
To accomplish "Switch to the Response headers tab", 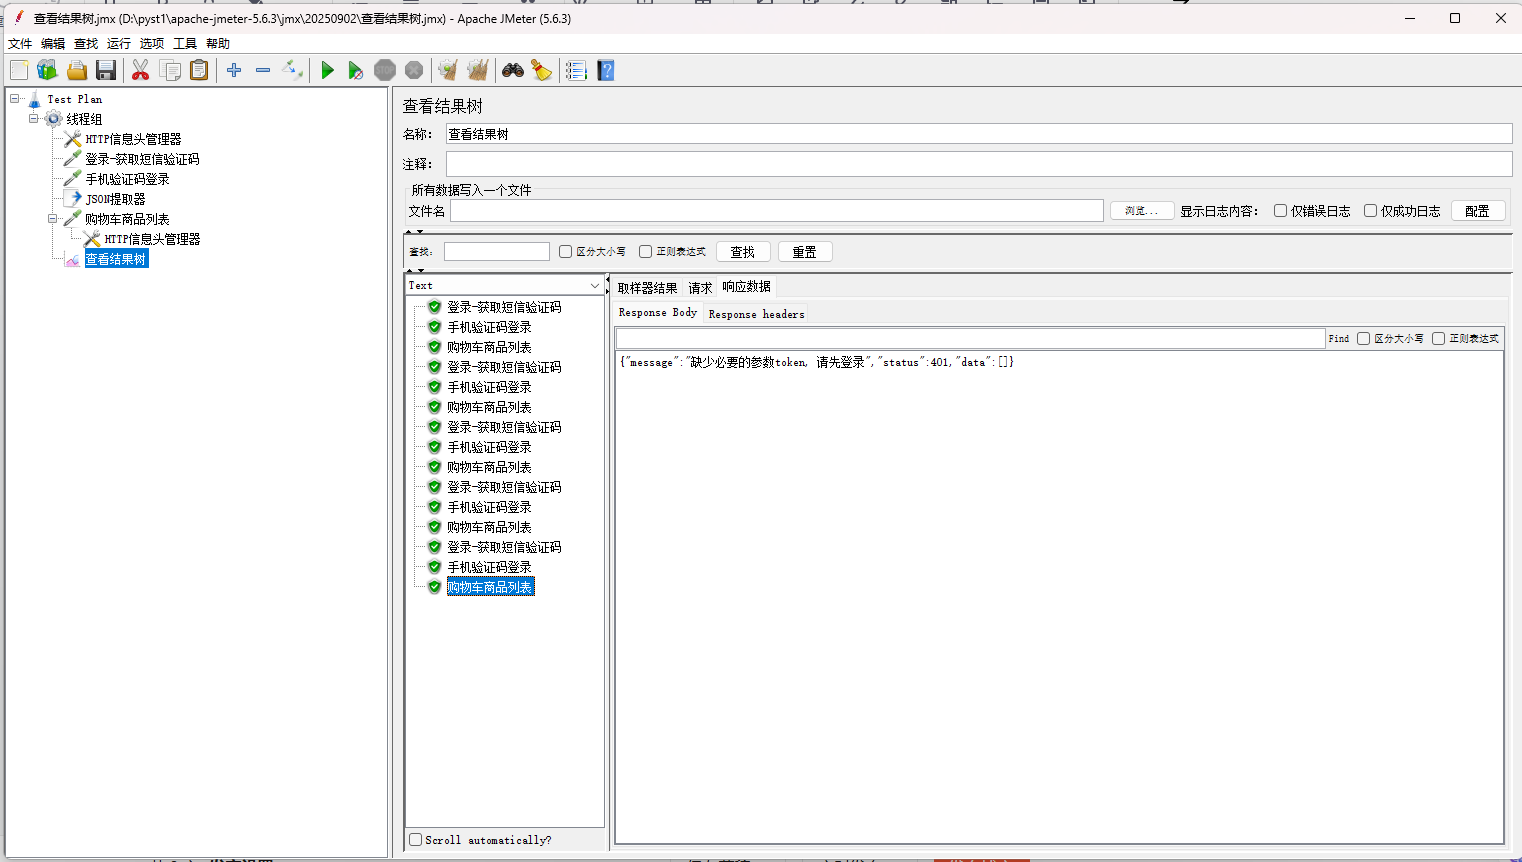I will [756, 314].
